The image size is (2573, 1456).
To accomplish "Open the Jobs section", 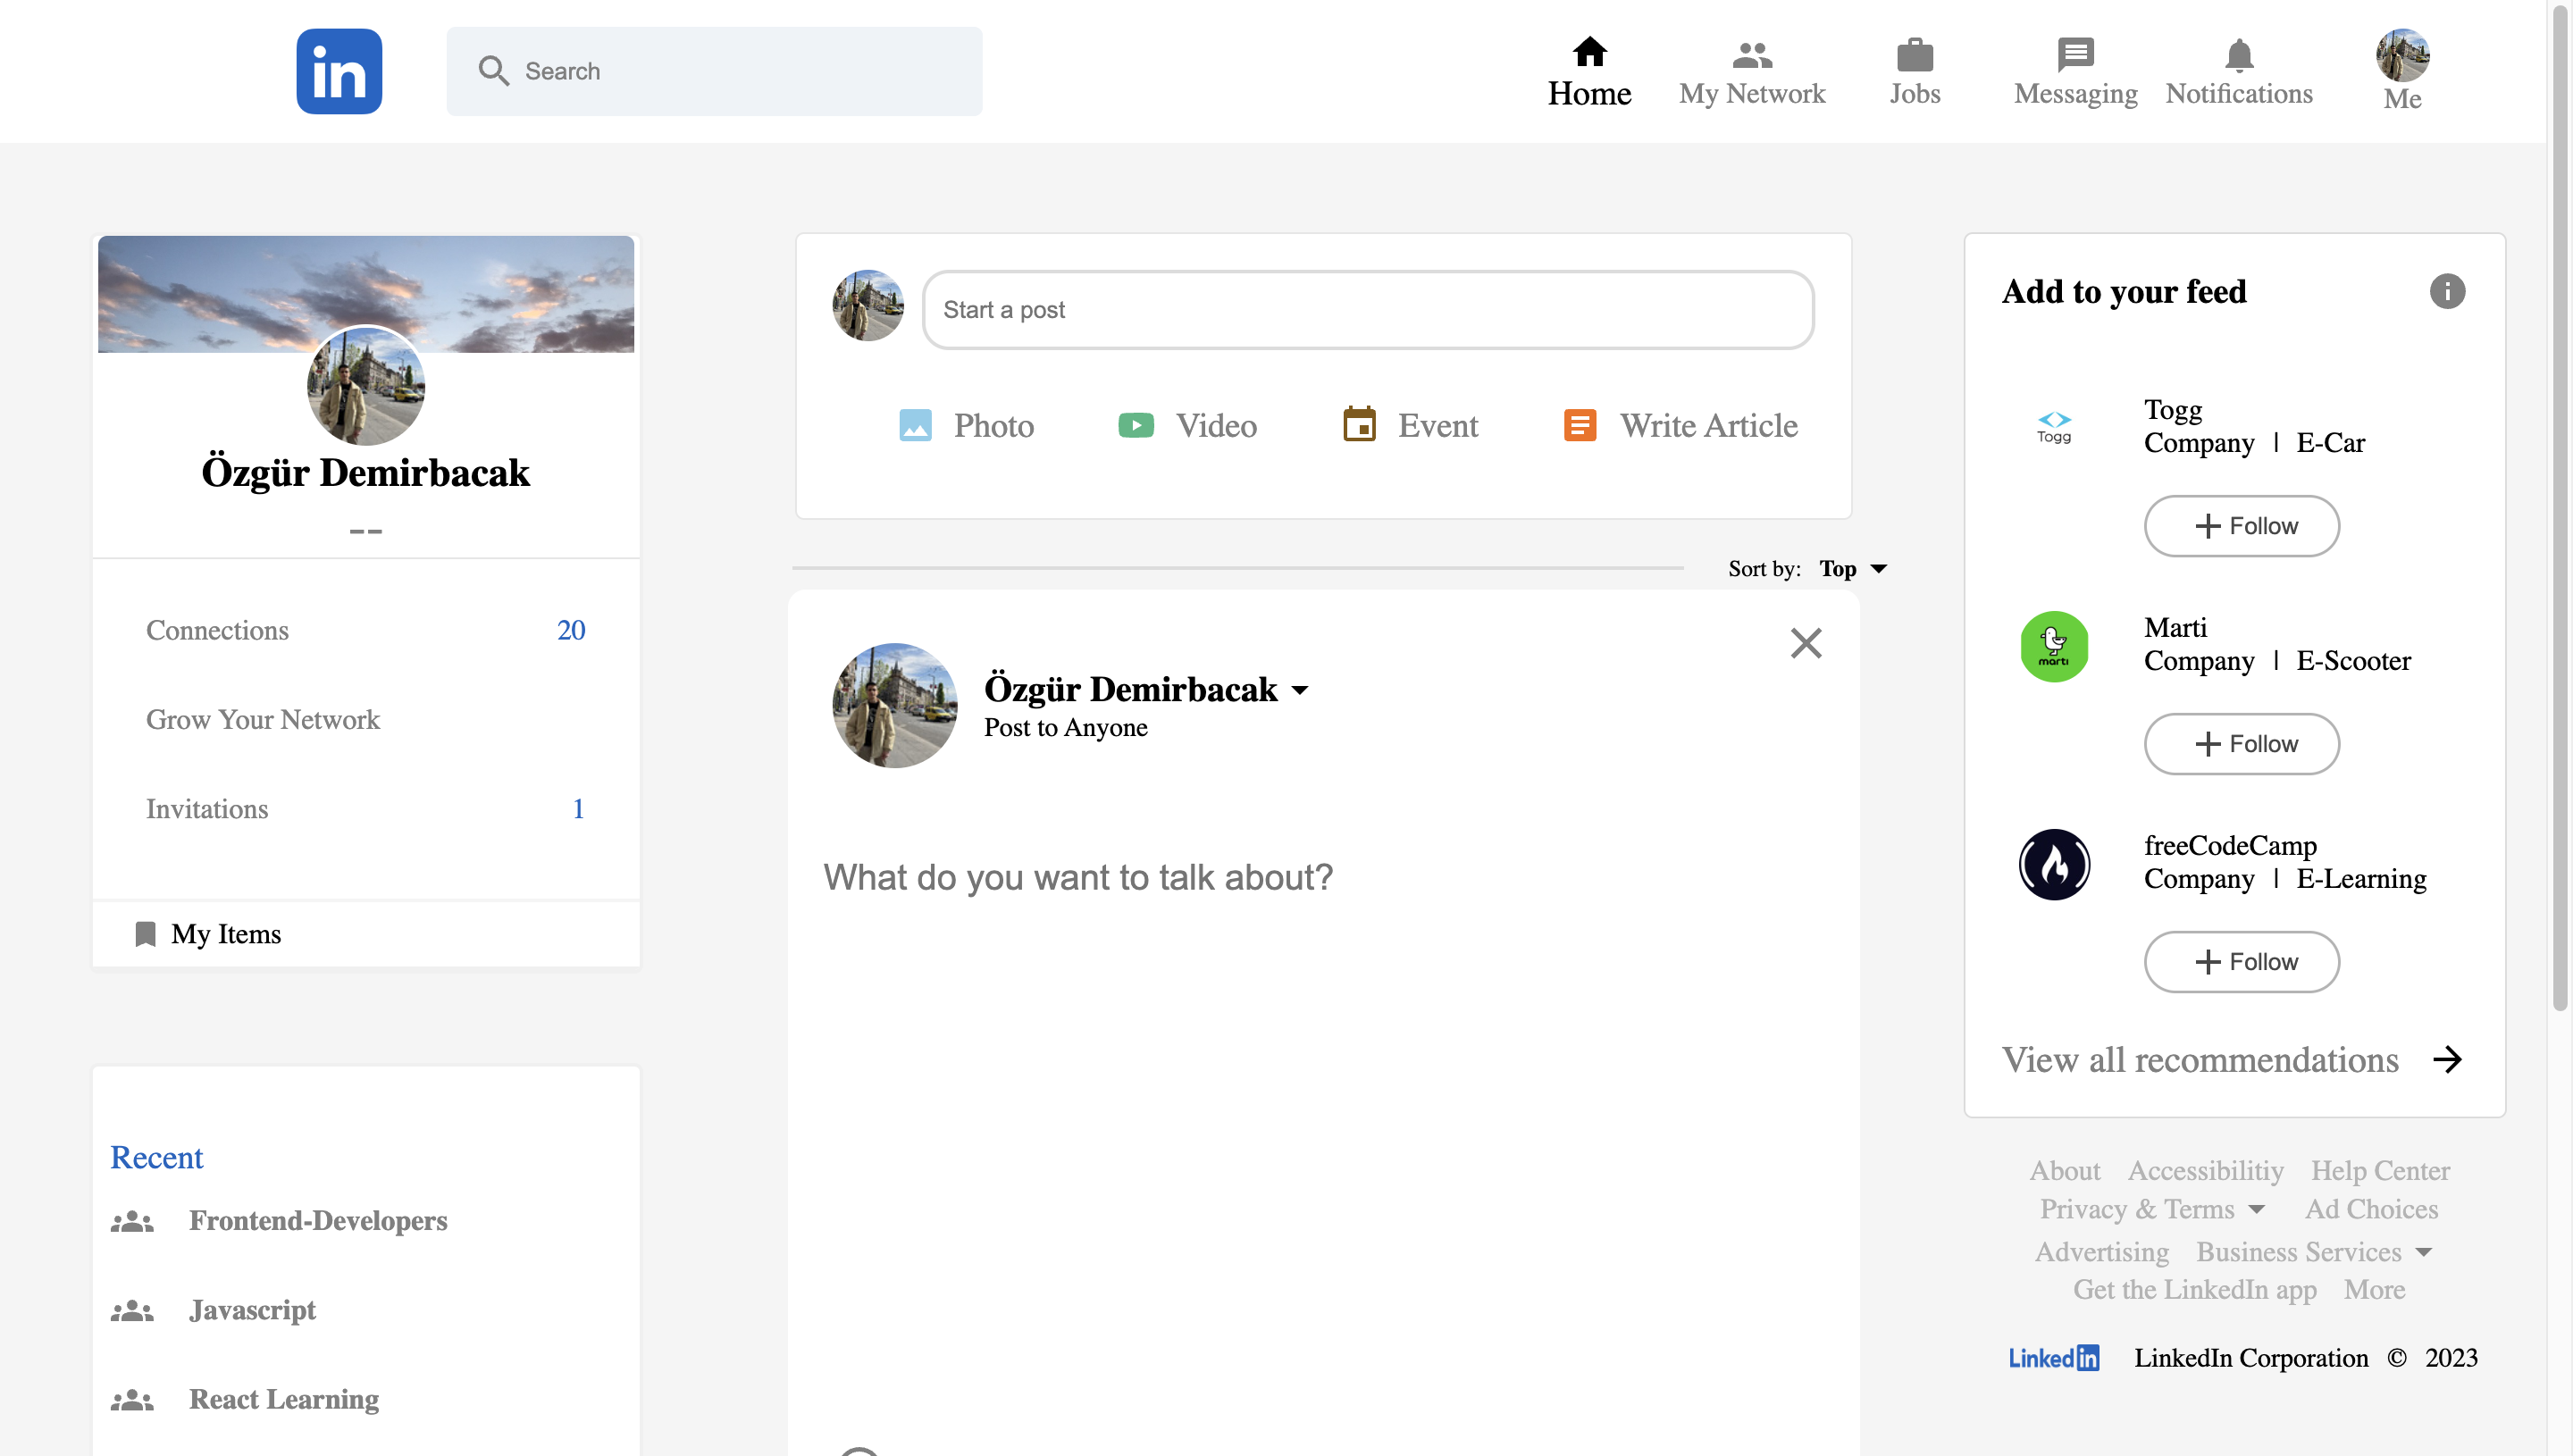I will [1915, 70].
